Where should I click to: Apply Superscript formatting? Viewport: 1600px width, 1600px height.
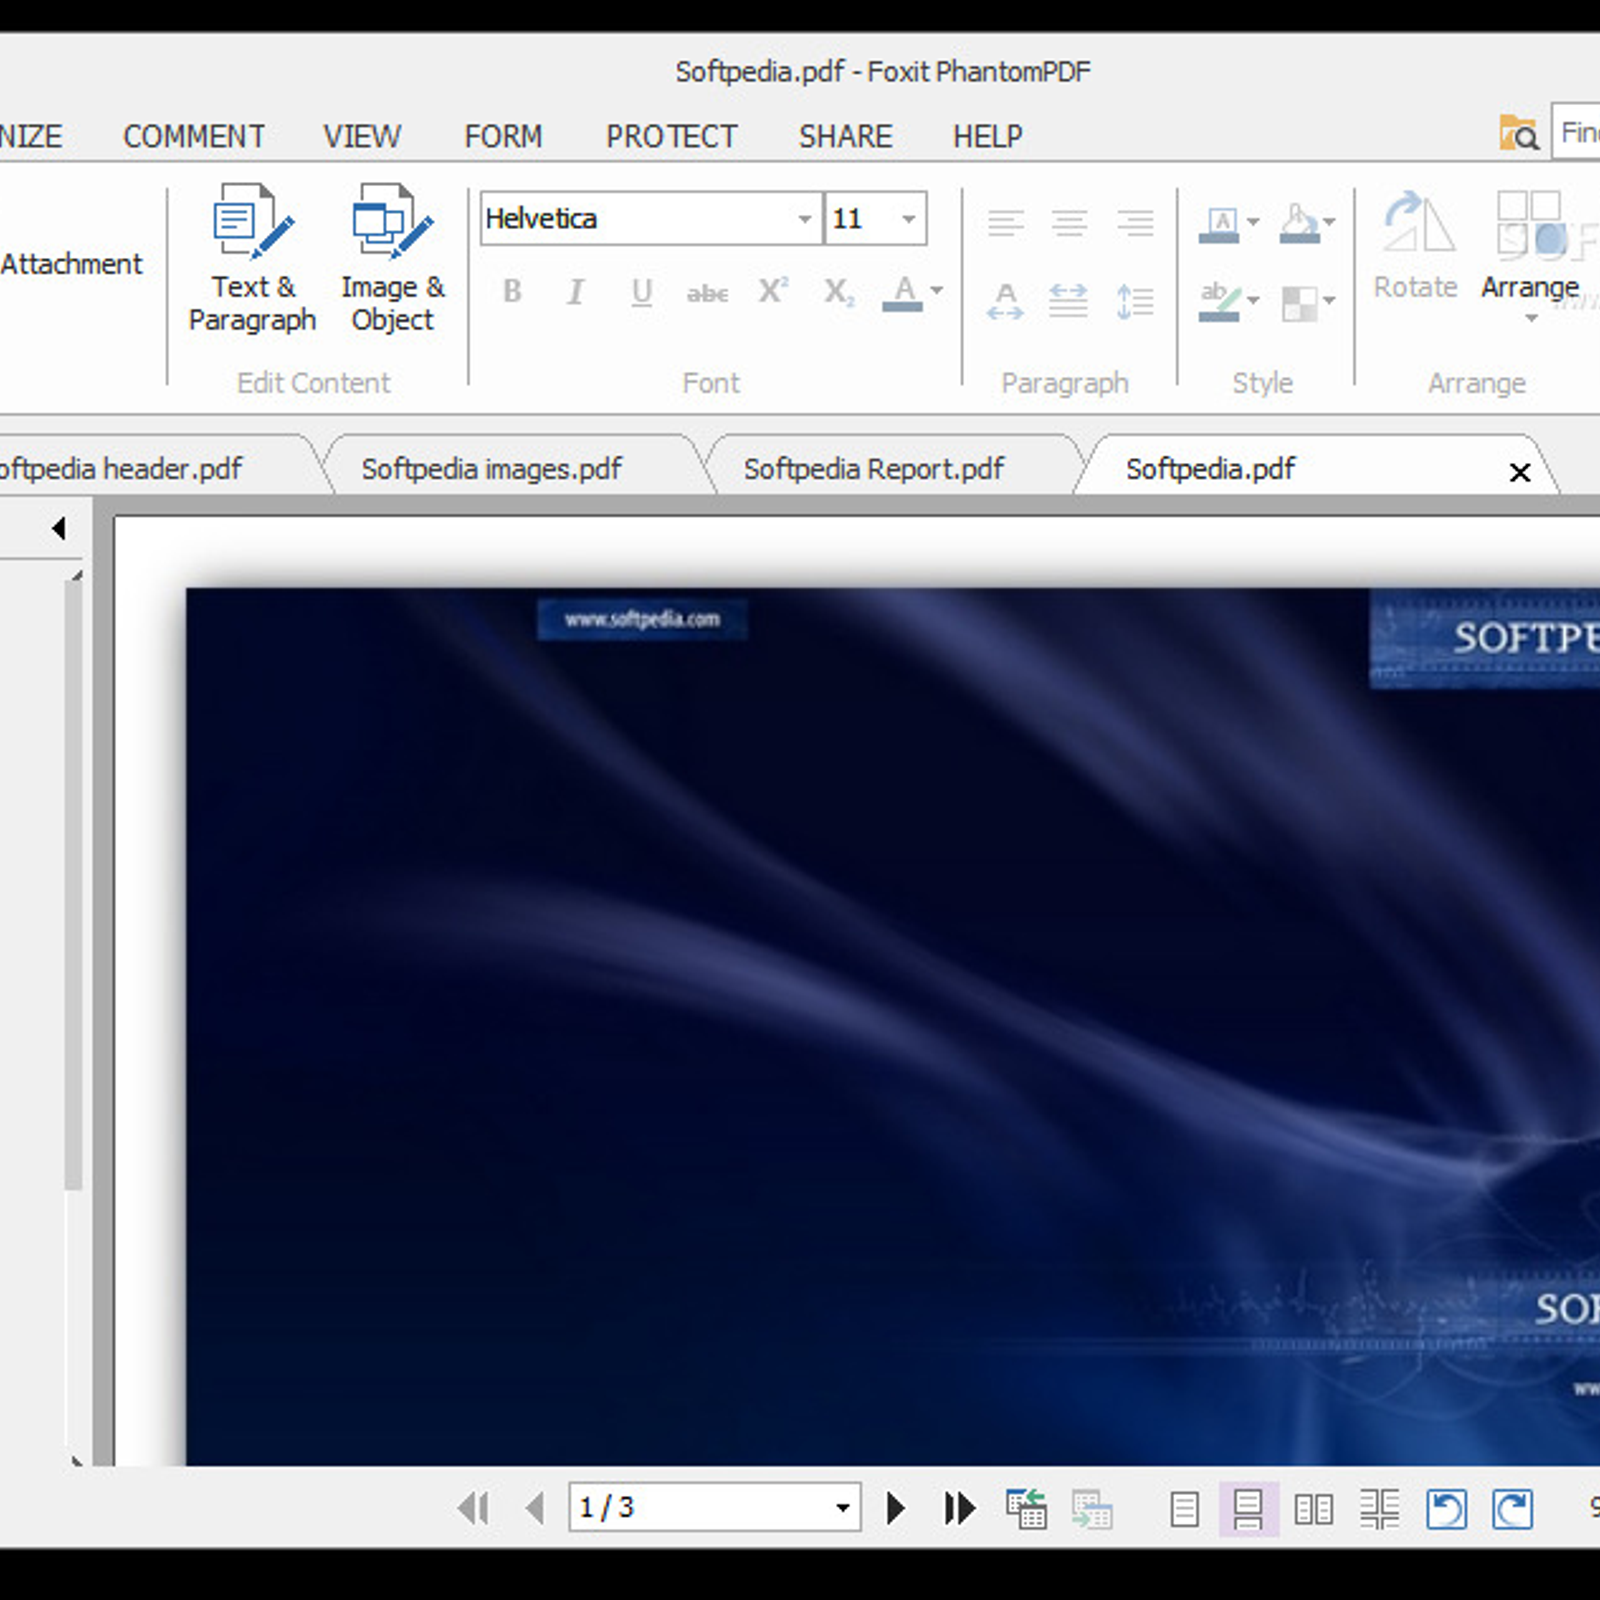(x=773, y=291)
